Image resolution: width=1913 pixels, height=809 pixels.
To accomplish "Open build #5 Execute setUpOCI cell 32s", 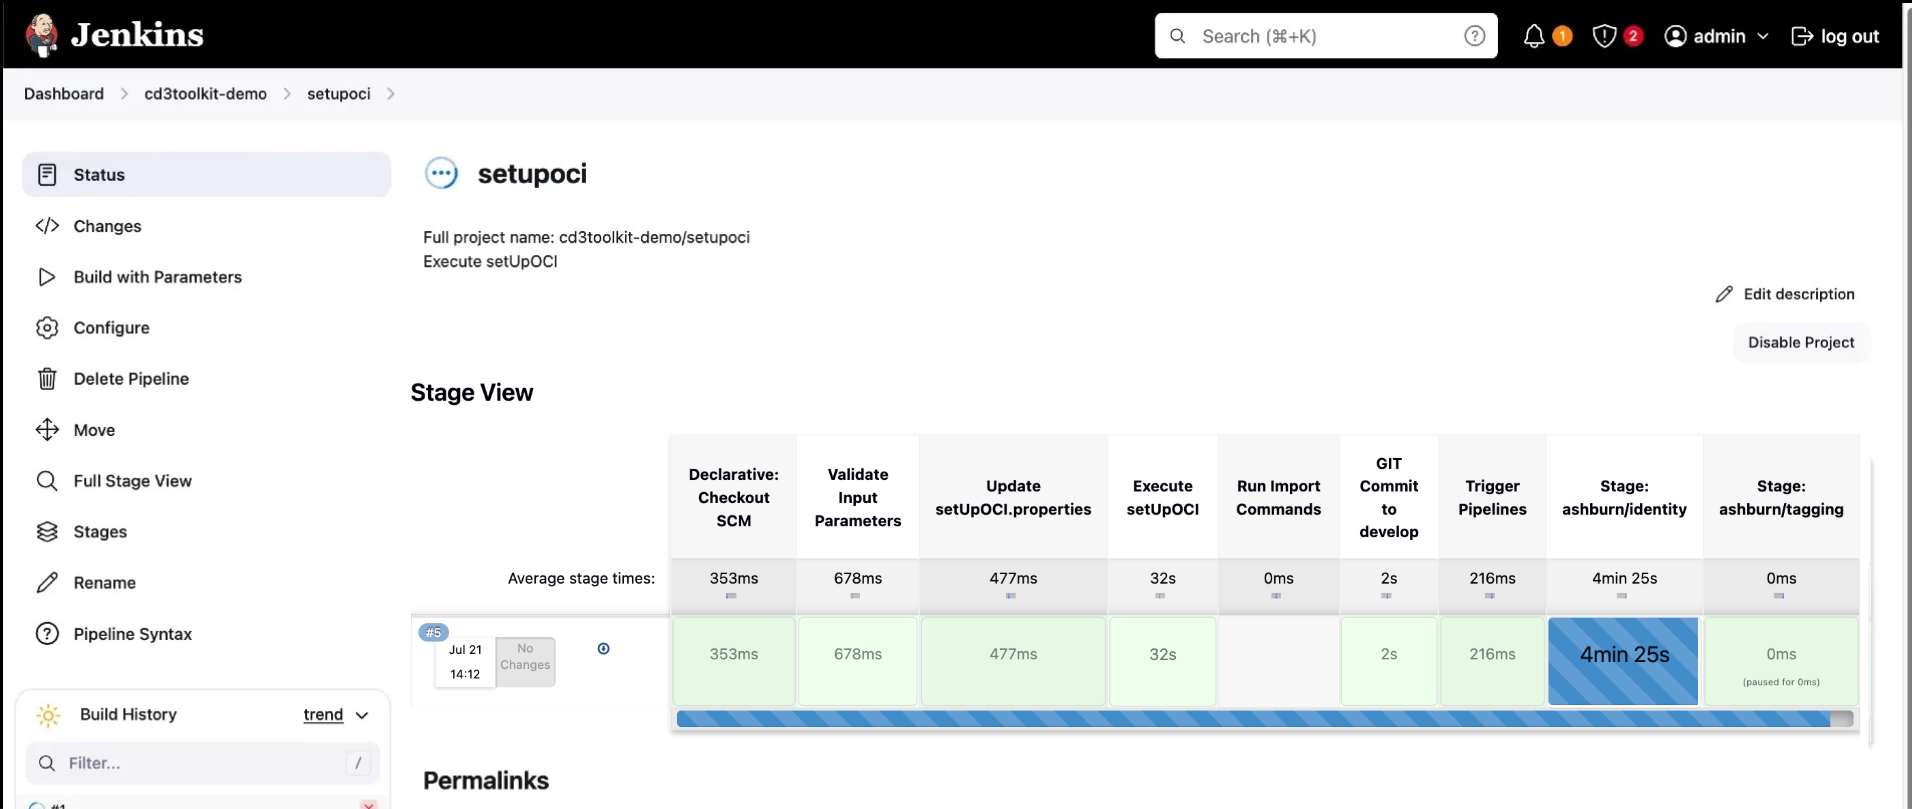I will [1163, 661].
